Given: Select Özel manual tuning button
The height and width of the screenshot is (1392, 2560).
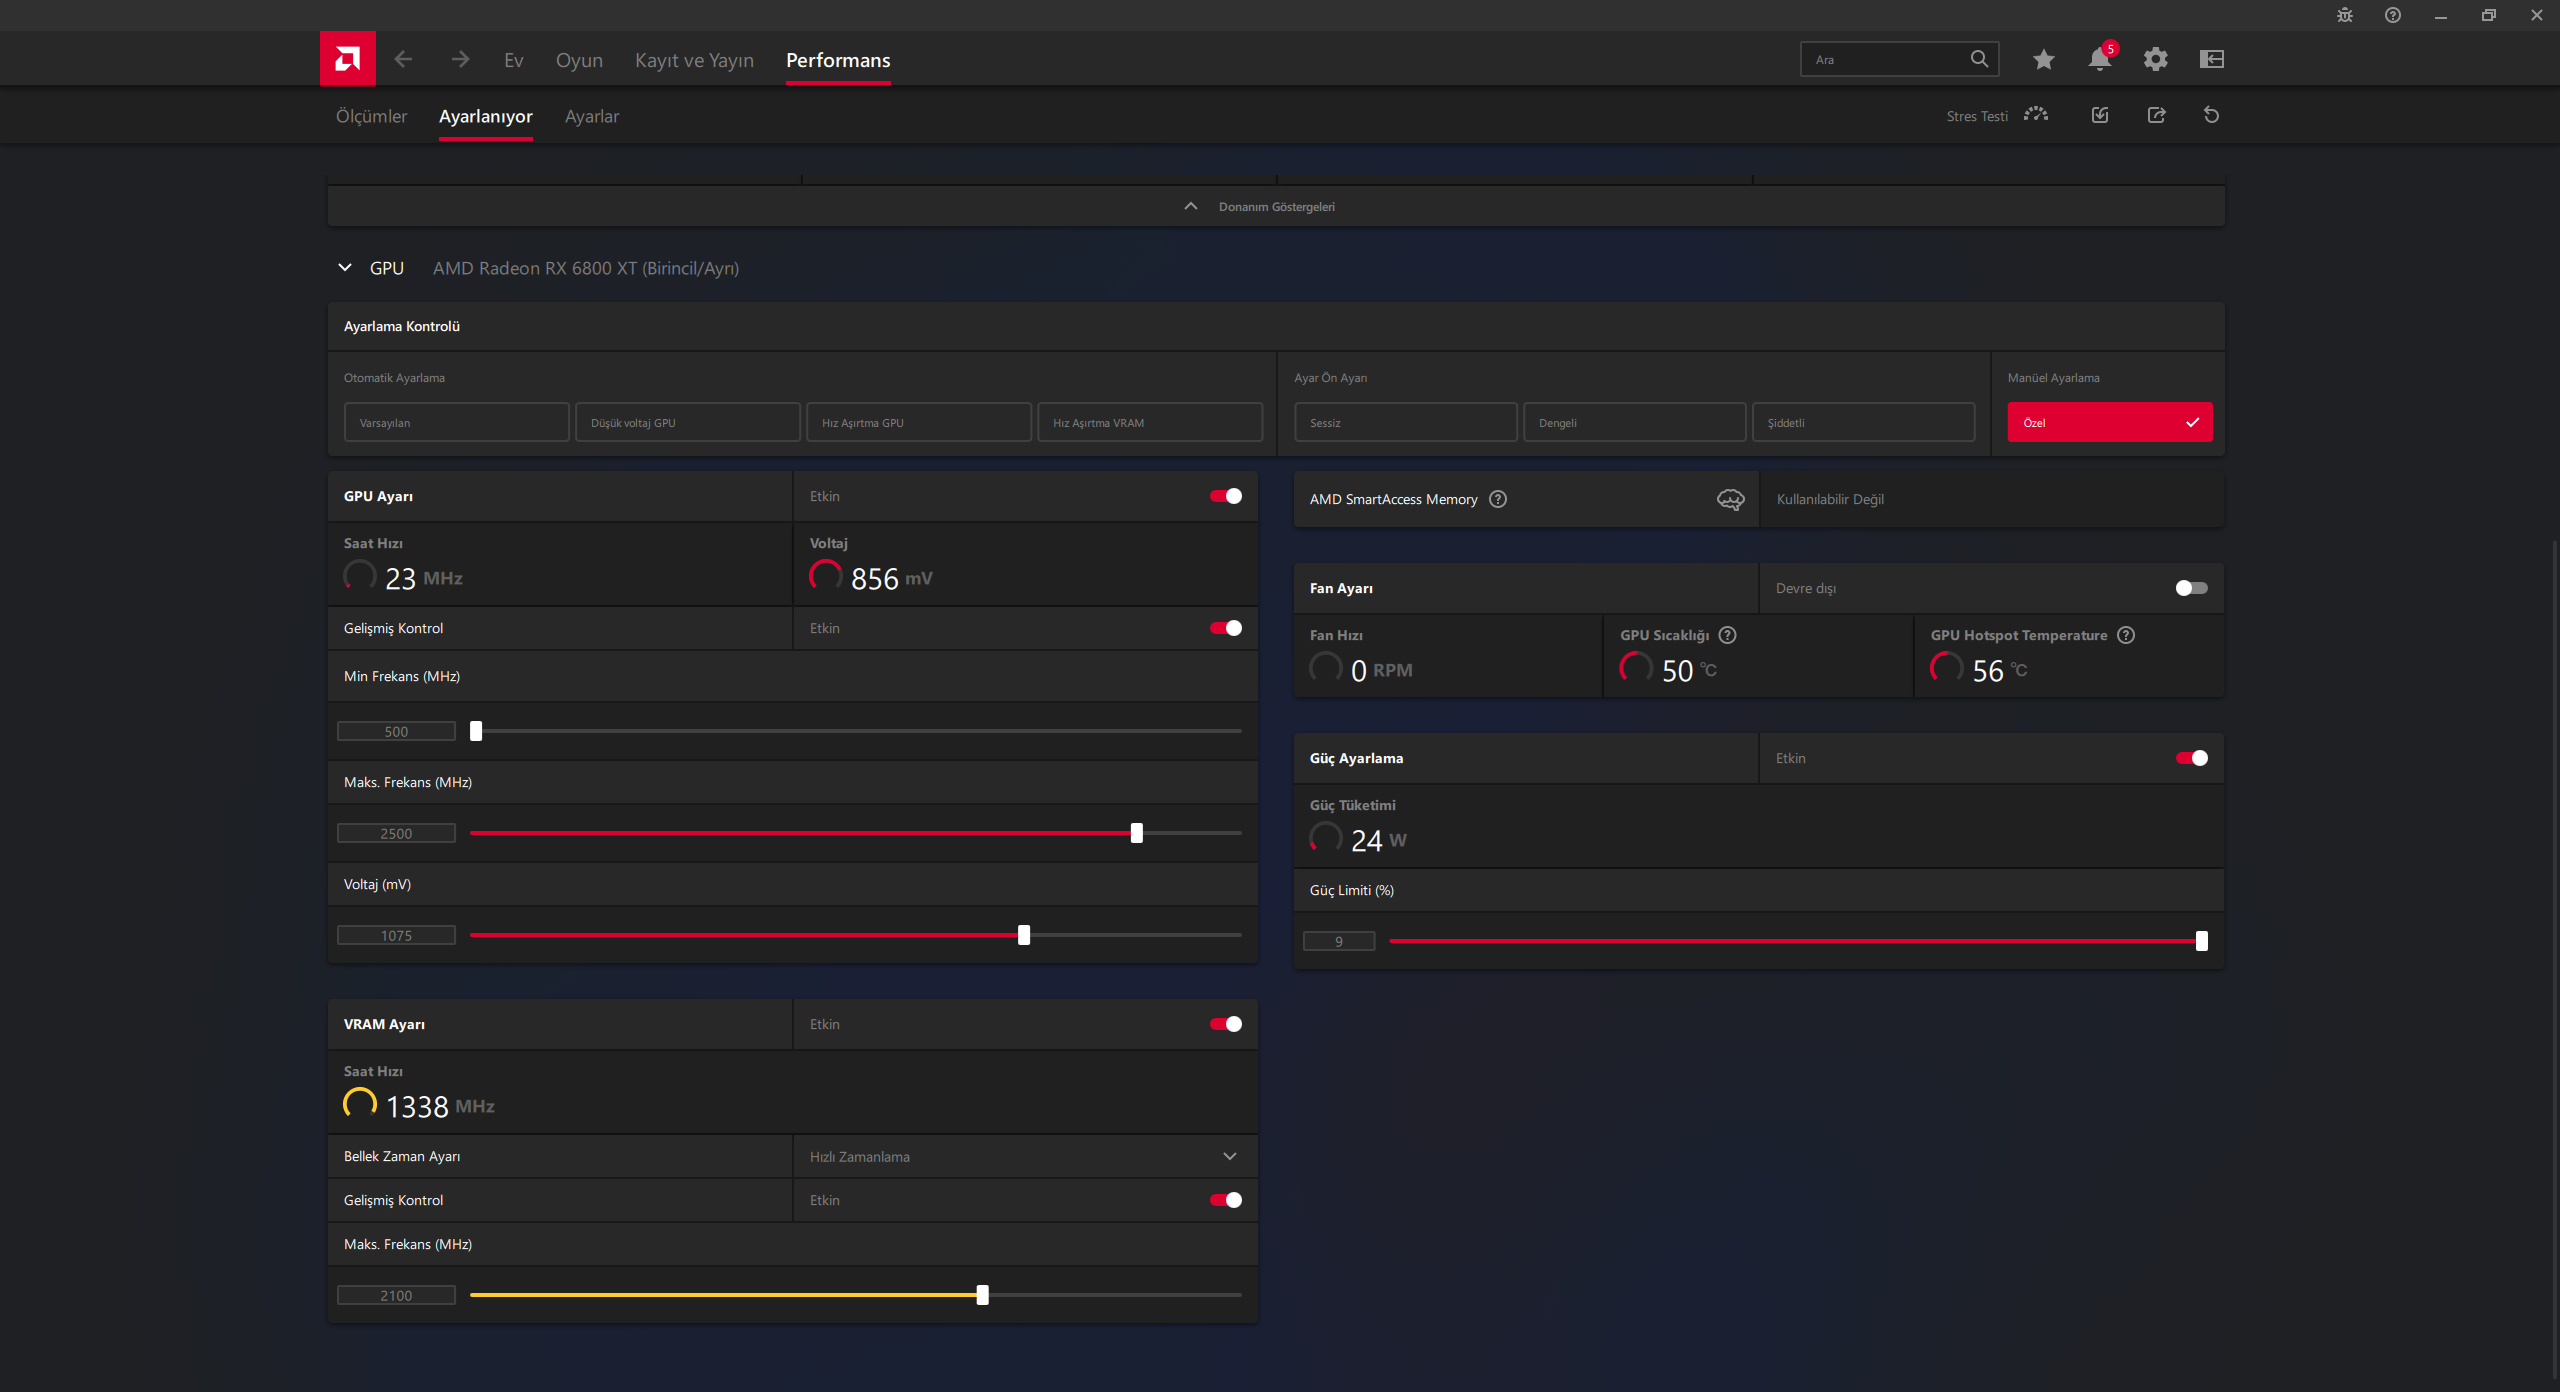Looking at the screenshot, I should coord(2110,422).
